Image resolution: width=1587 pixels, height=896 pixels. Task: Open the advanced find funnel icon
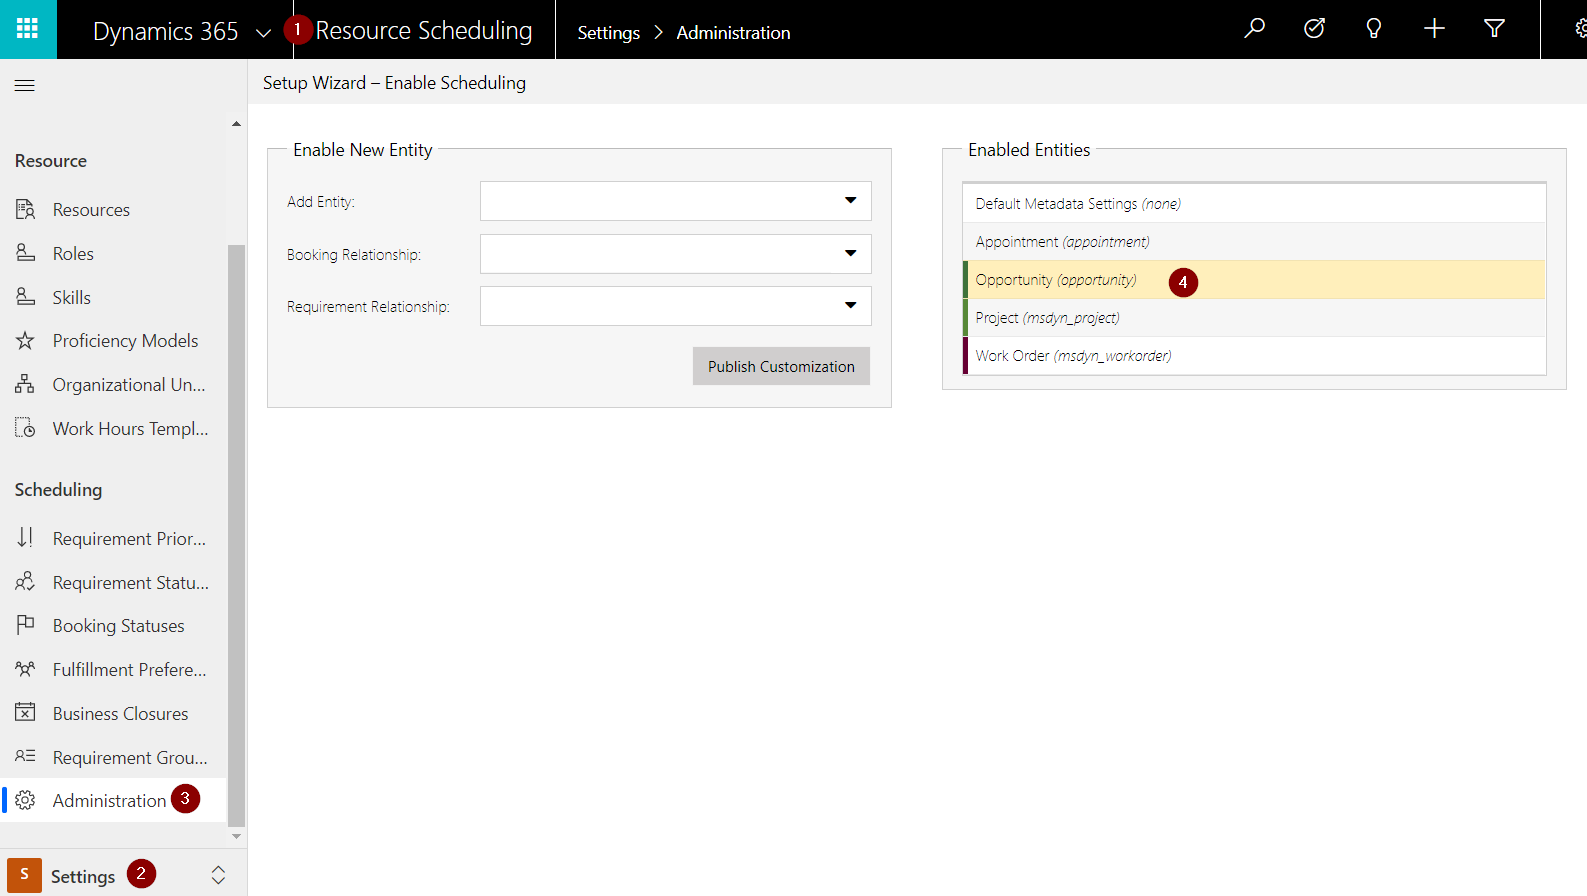point(1494,29)
